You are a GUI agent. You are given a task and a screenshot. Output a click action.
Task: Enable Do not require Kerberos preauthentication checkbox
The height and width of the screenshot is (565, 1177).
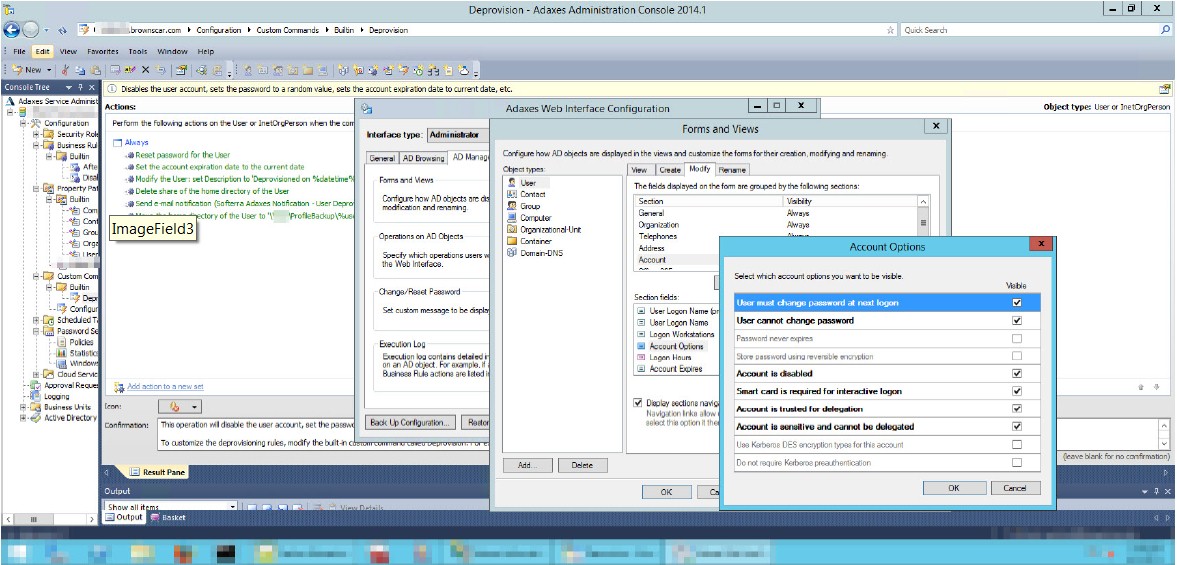click(x=1016, y=463)
